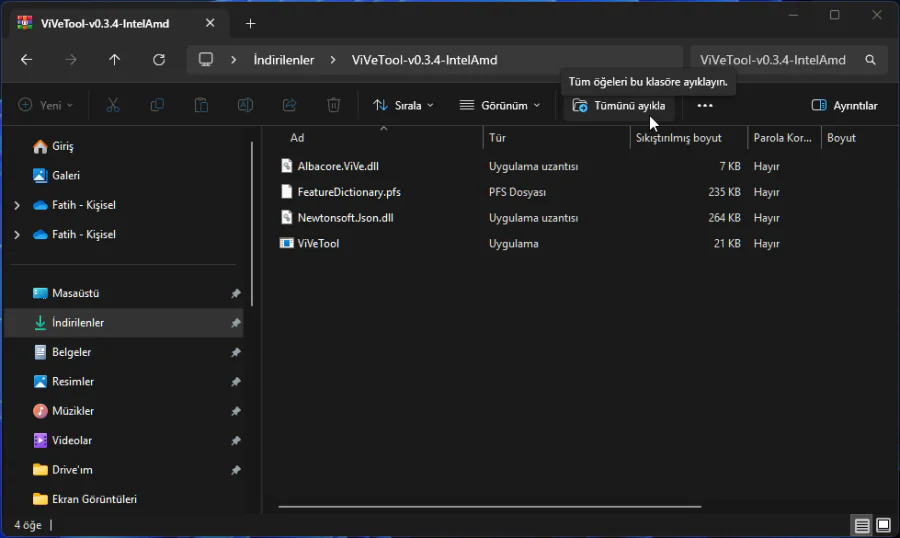Image resolution: width=900 pixels, height=538 pixels.
Task: Select the FeatureDictionary.pfs file
Action: (349, 192)
